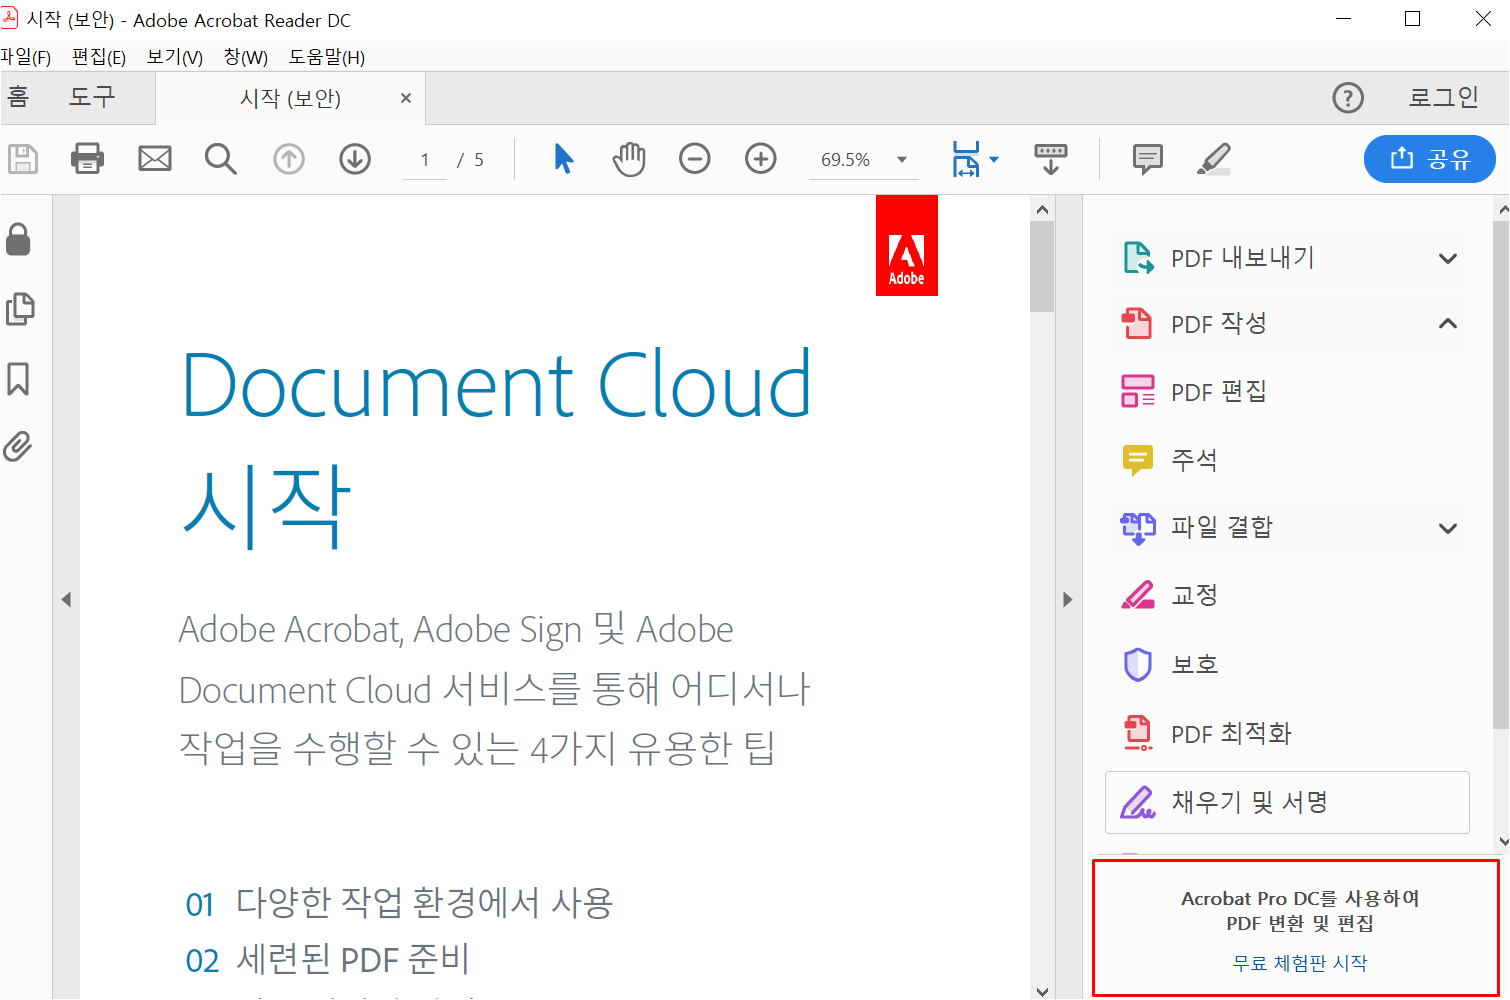Open the zoom percentage dropdown
This screenshot has height=1000, width=1510.
click(902, 160)
